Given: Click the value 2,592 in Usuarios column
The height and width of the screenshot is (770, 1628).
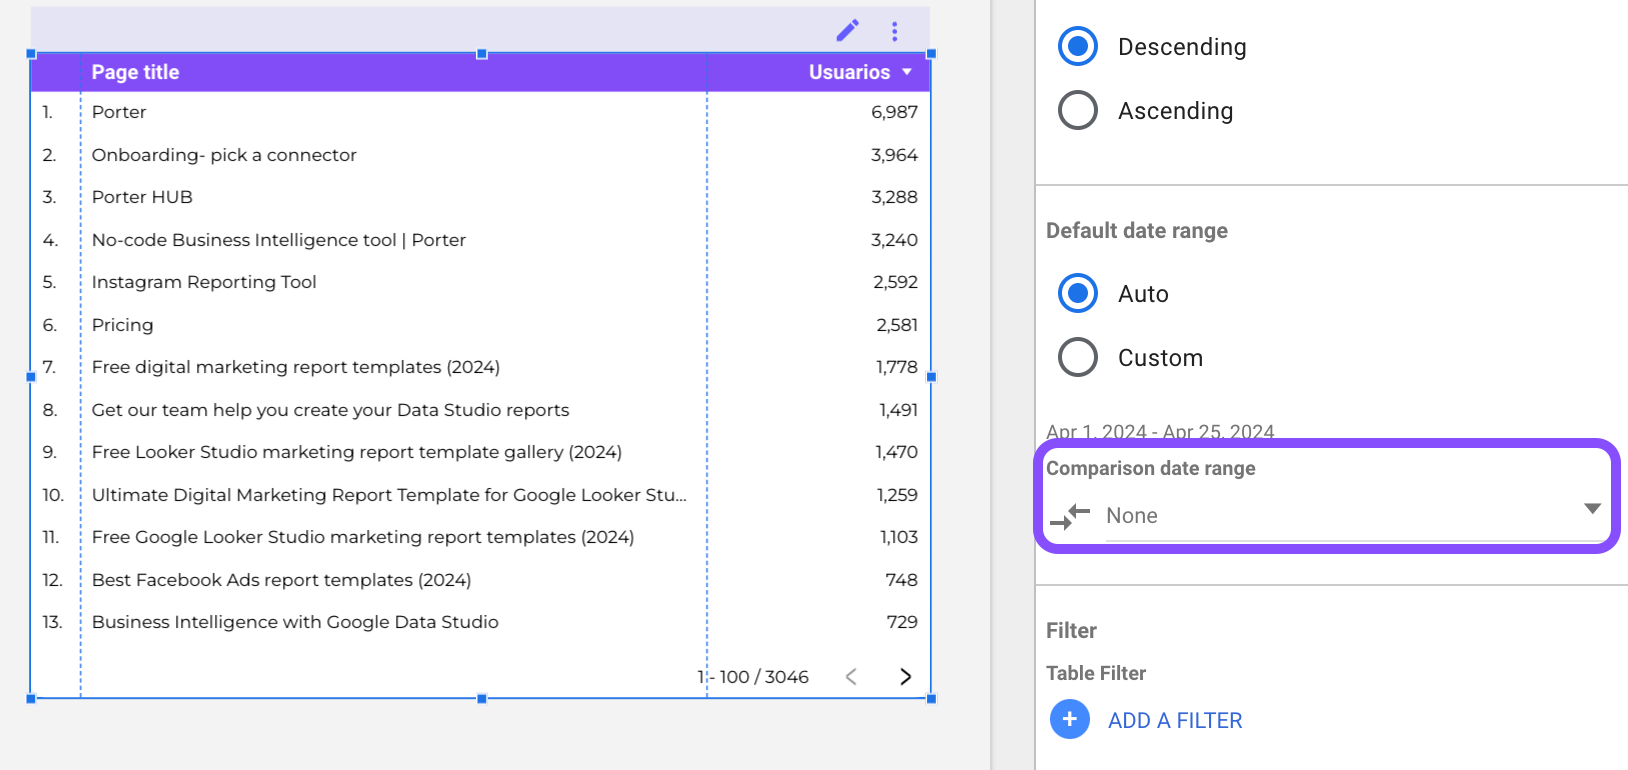Looking at the screenshot, I should coord(895,282).
